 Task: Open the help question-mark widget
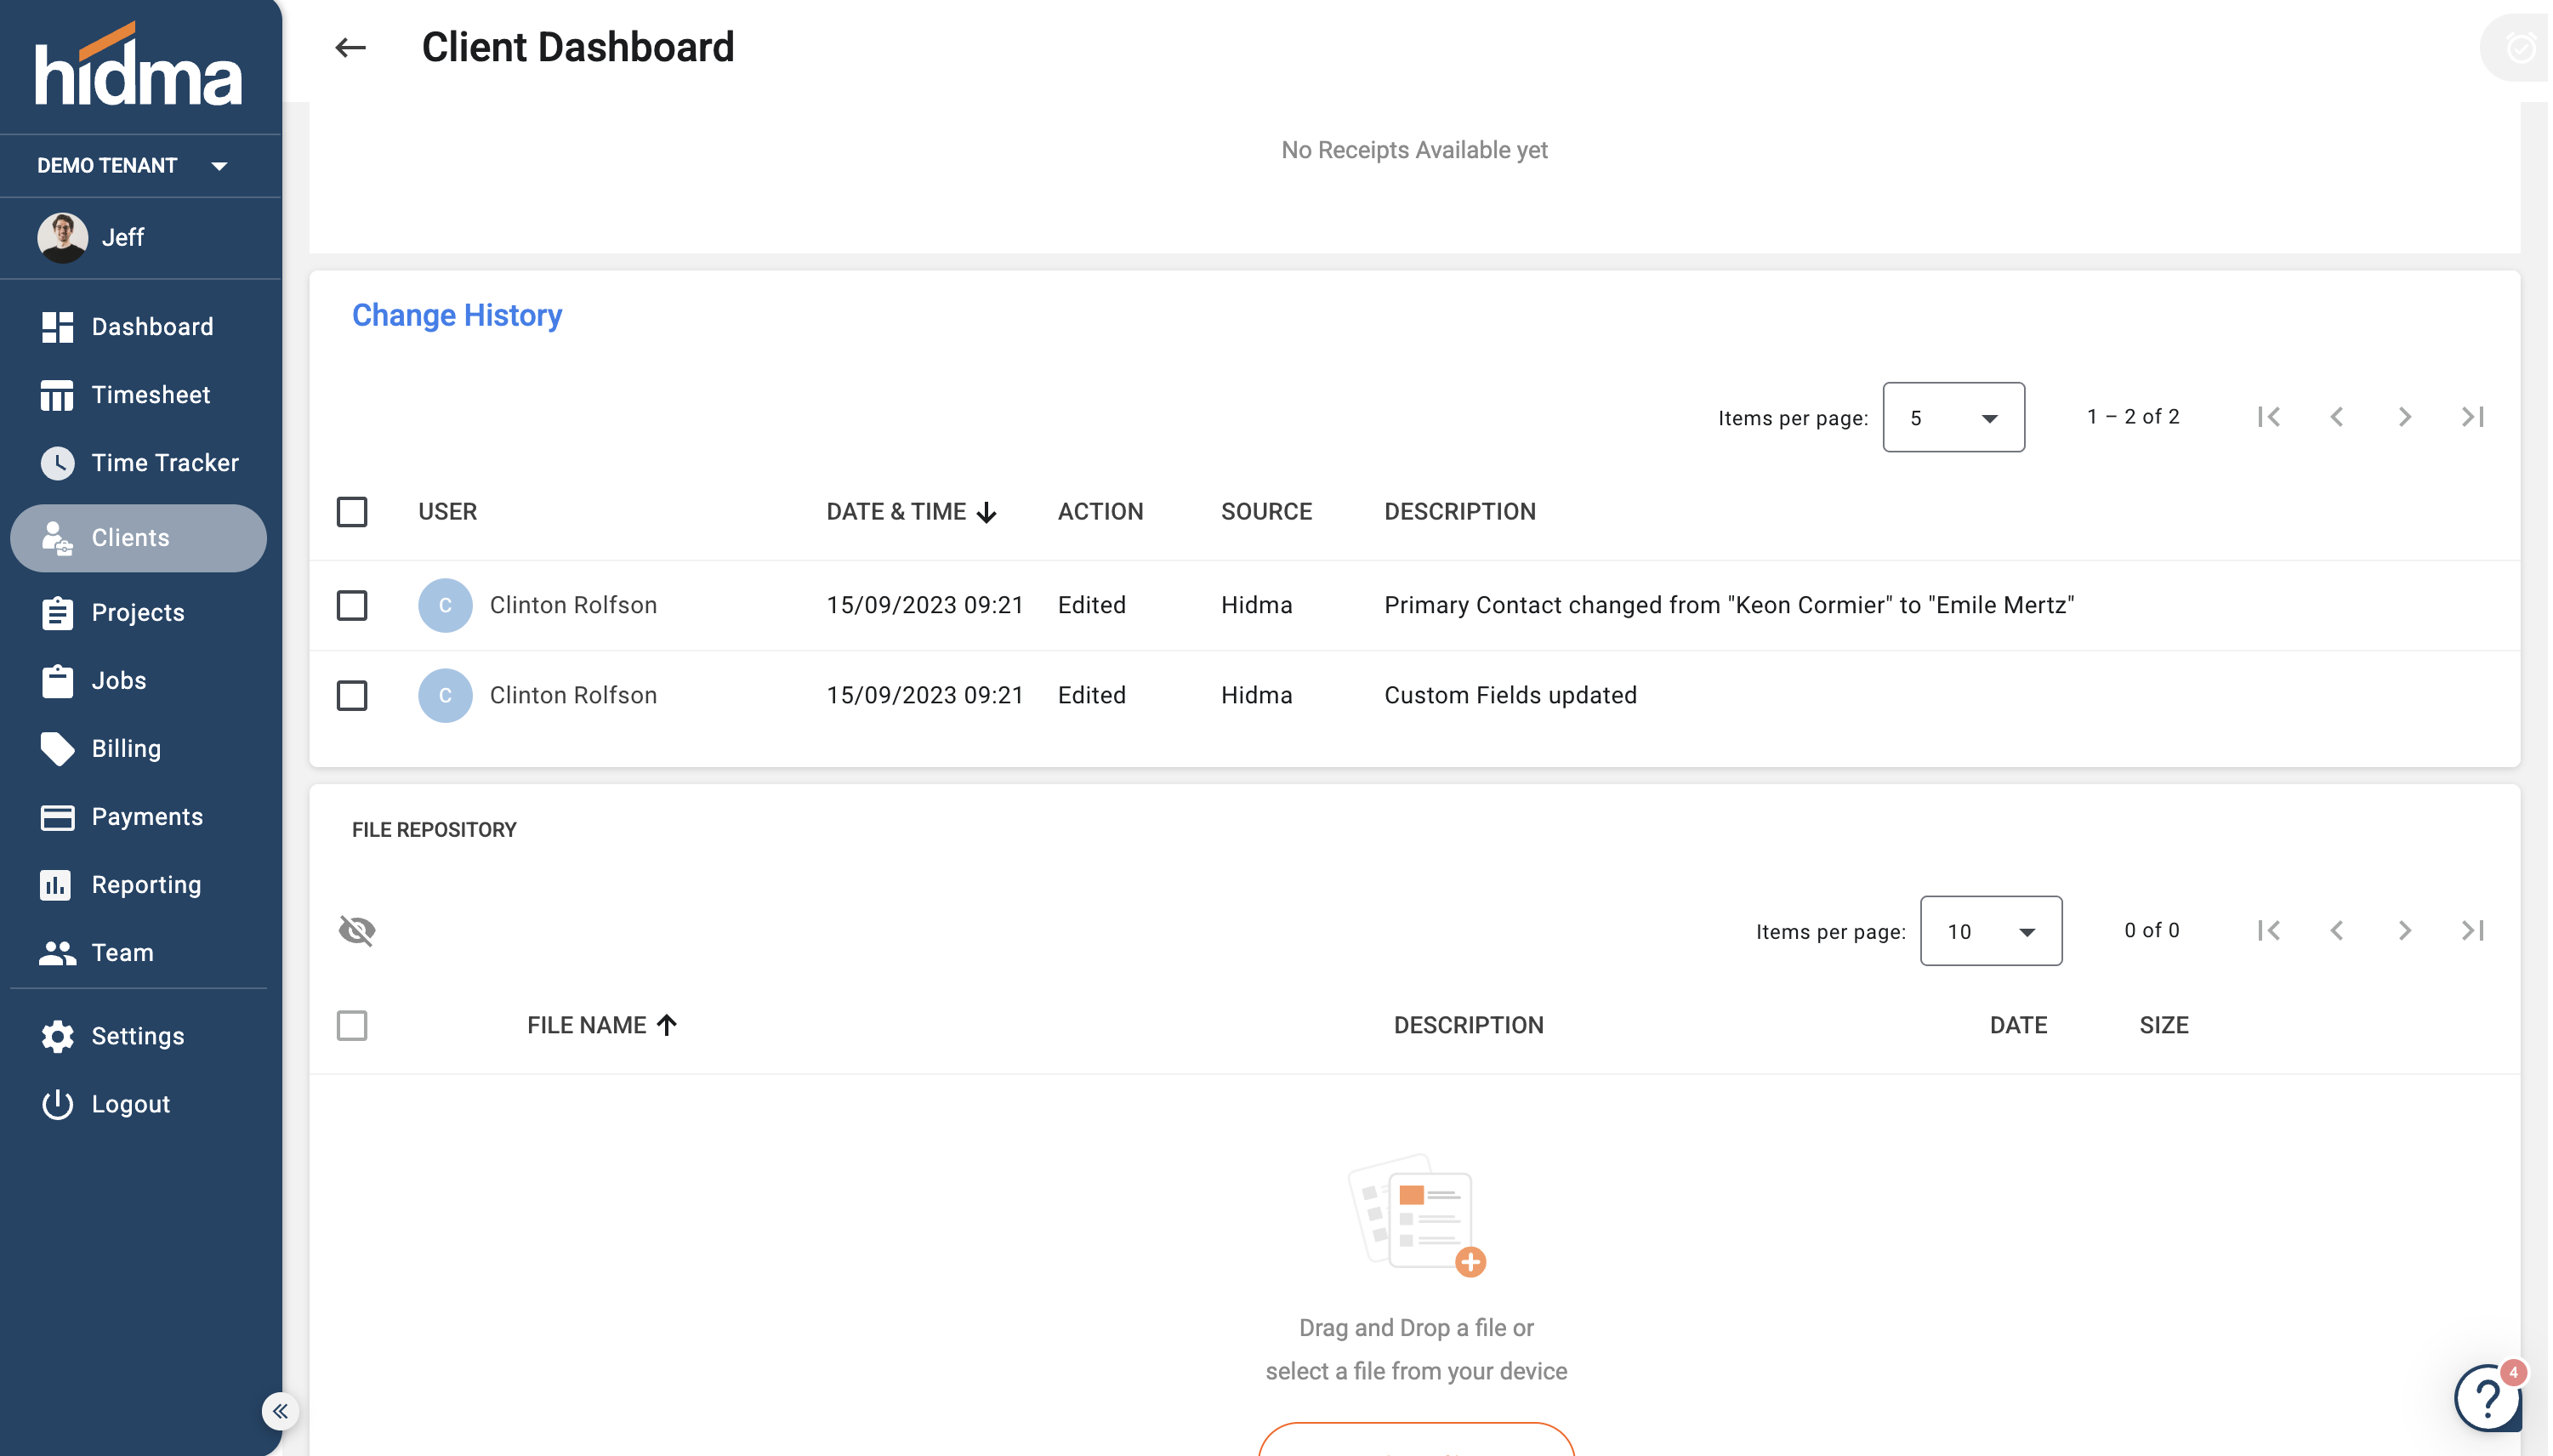click(x=2488, y=1397)
